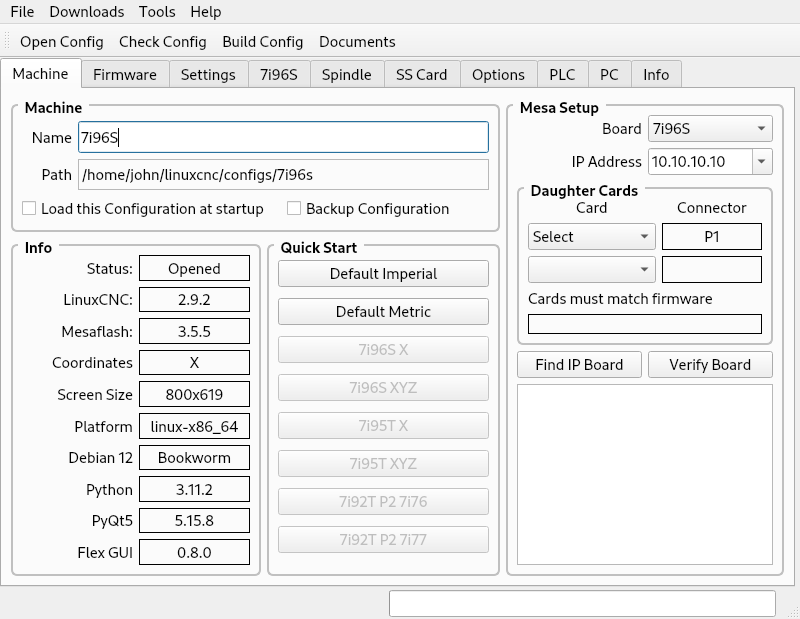Open the Tools menu

click(x=157, y=12)
